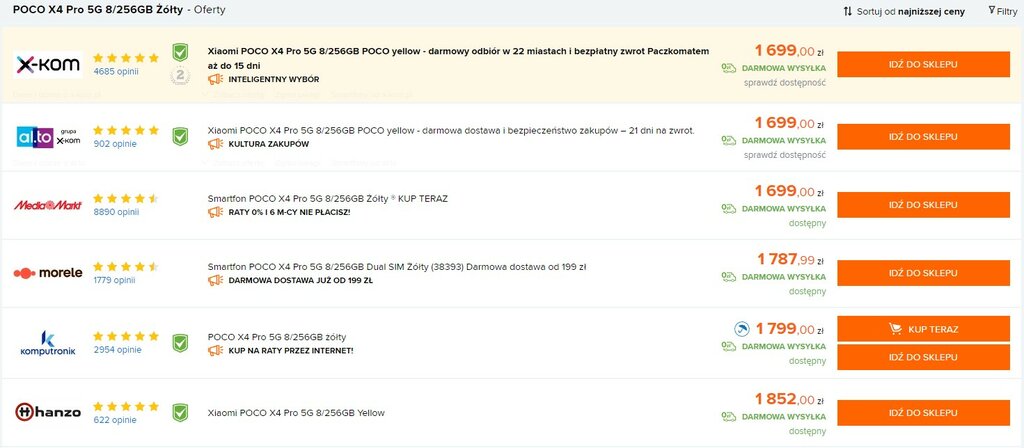Click the megaphone icon beside Raty 0%

(216, 212)
